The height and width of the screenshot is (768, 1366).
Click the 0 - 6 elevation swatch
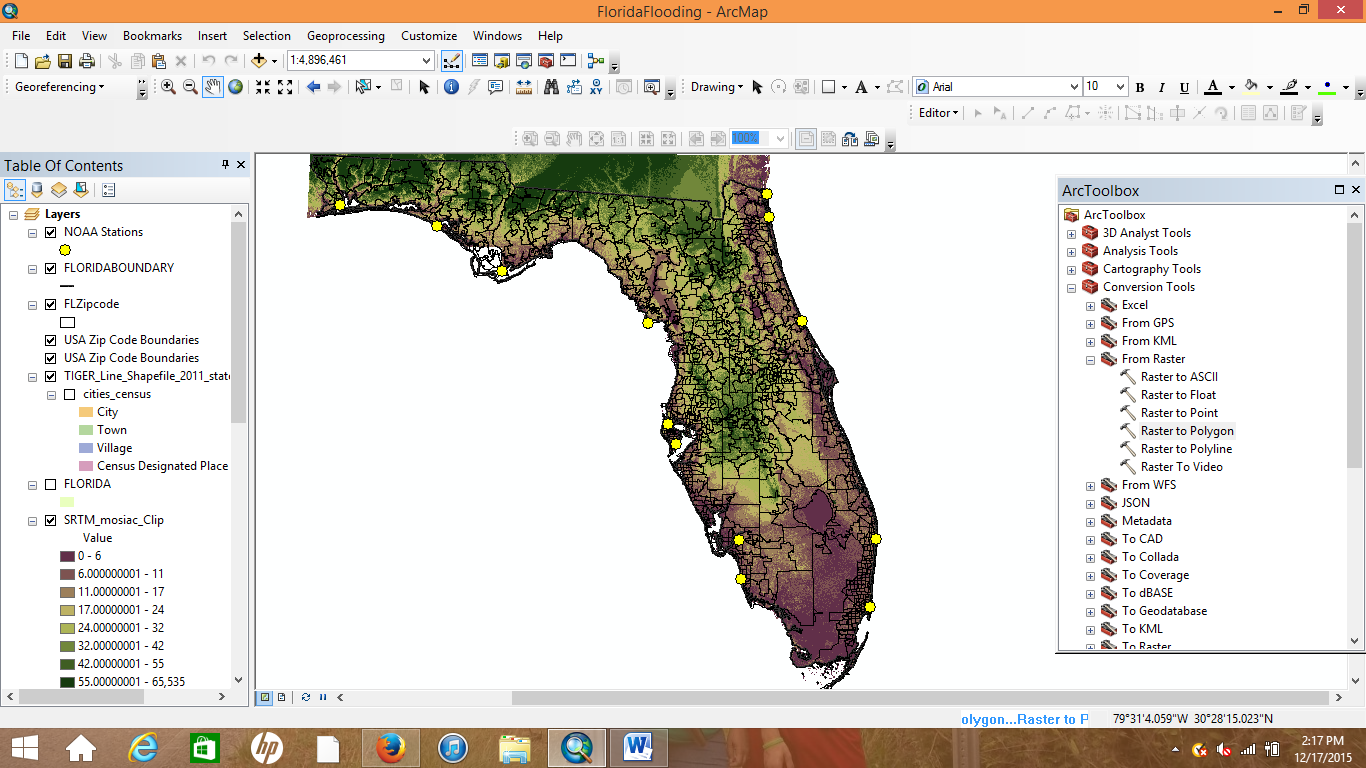click(67, 556)
